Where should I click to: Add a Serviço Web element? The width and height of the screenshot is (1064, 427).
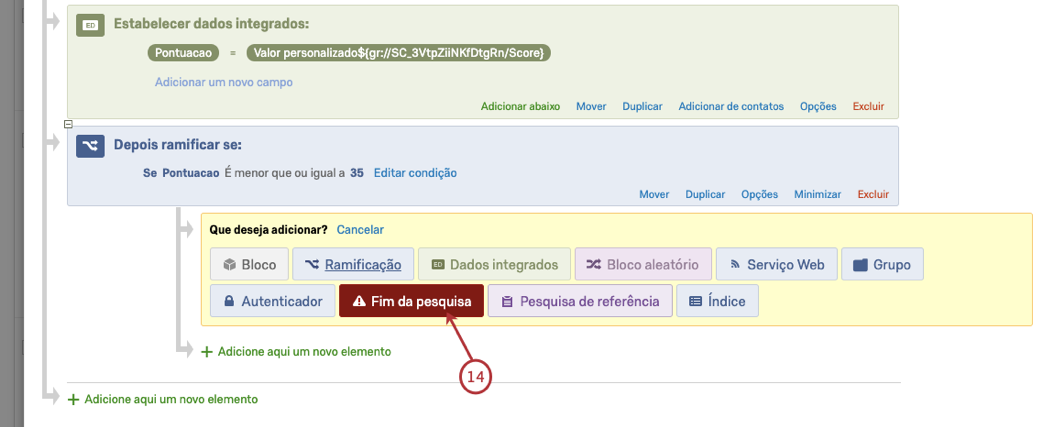776,264
